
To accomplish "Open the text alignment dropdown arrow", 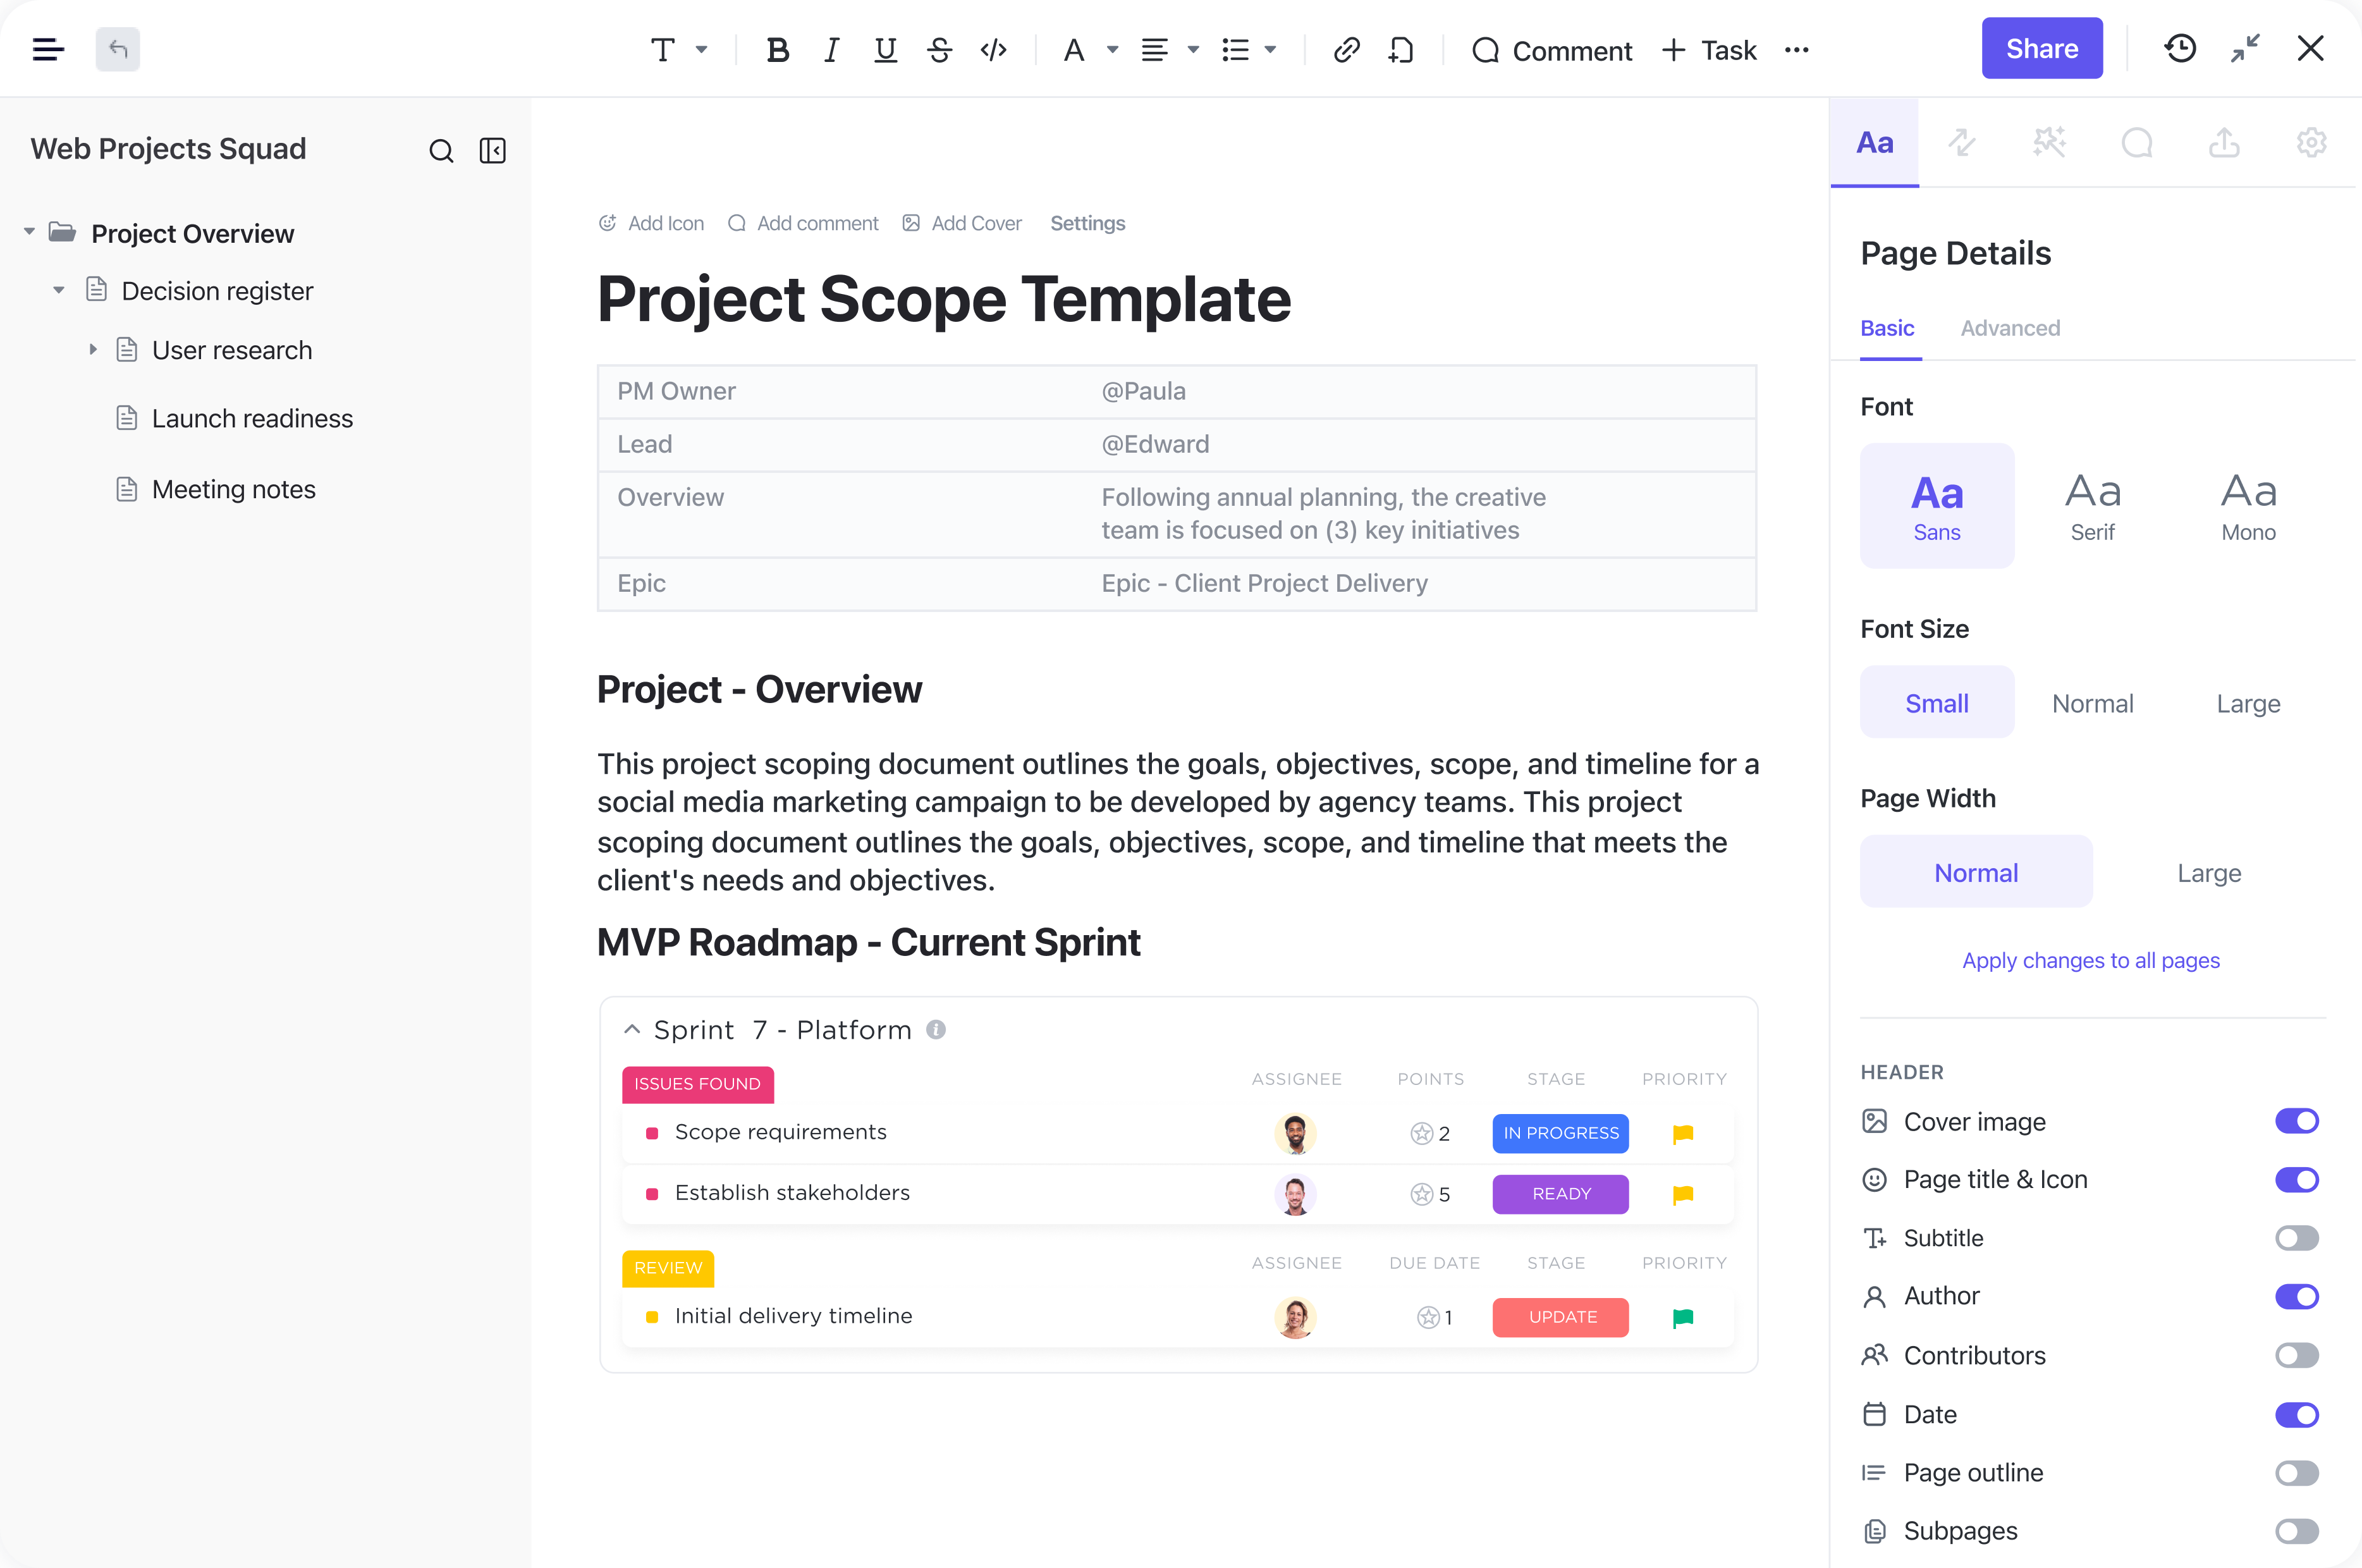I will point(1193,50).
